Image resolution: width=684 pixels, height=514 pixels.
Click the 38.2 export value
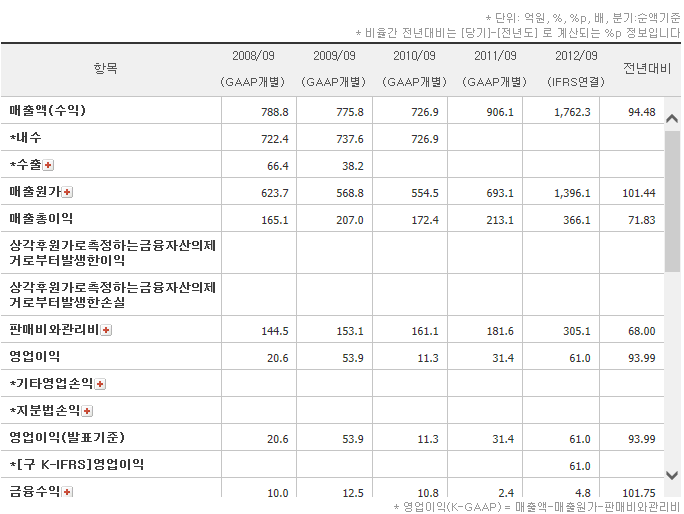353,166
